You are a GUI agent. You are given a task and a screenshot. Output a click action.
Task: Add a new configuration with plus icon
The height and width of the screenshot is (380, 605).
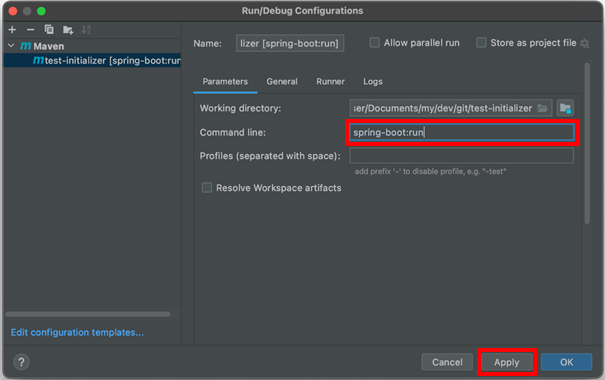coord(12,30)
